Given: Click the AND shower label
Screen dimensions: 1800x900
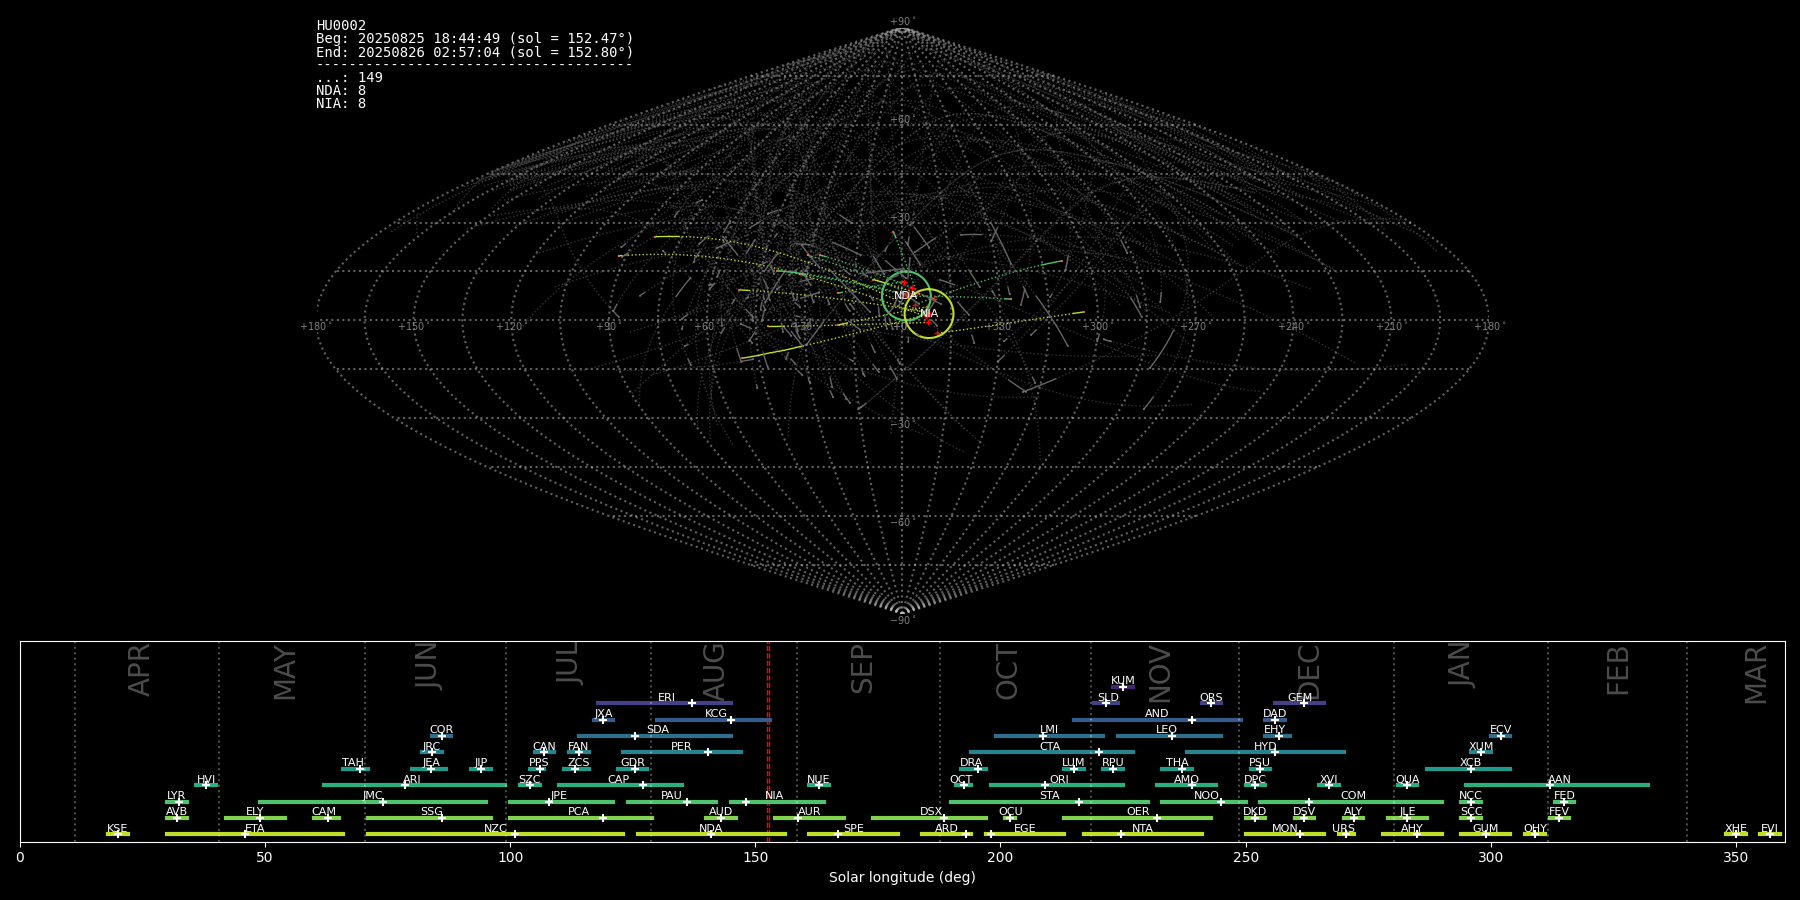Looking at the screenshot, I should tap(1157, 714).
